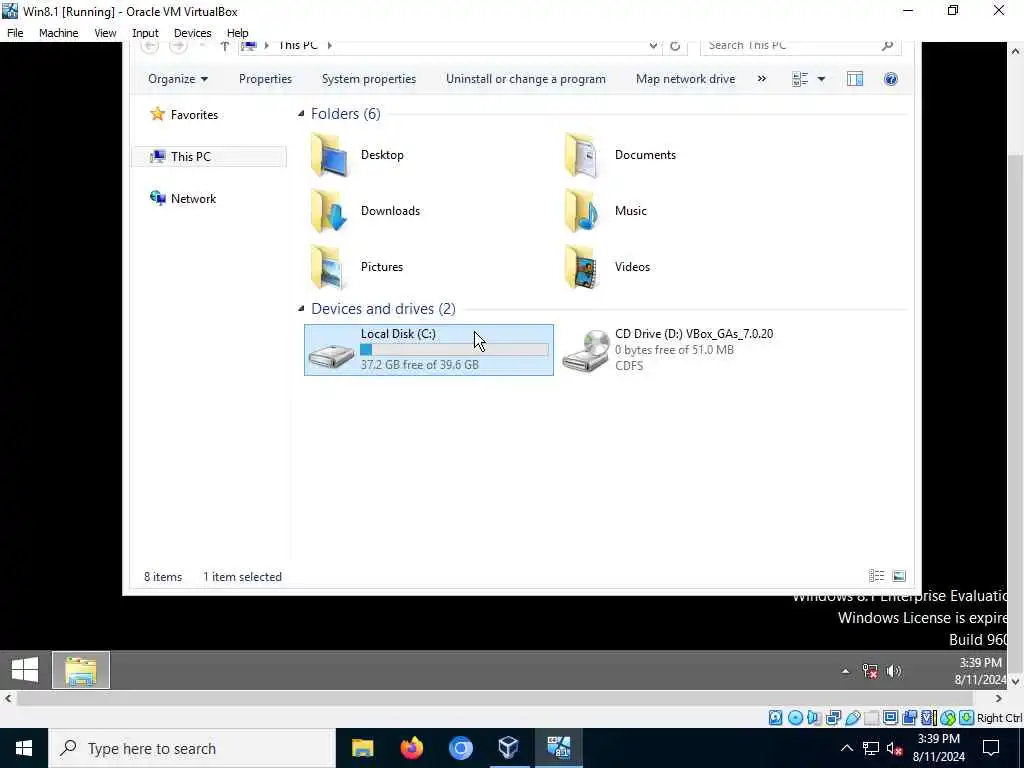The image size is (1024, 768).
Task: Open the Music folder icon
Action: 581,211
